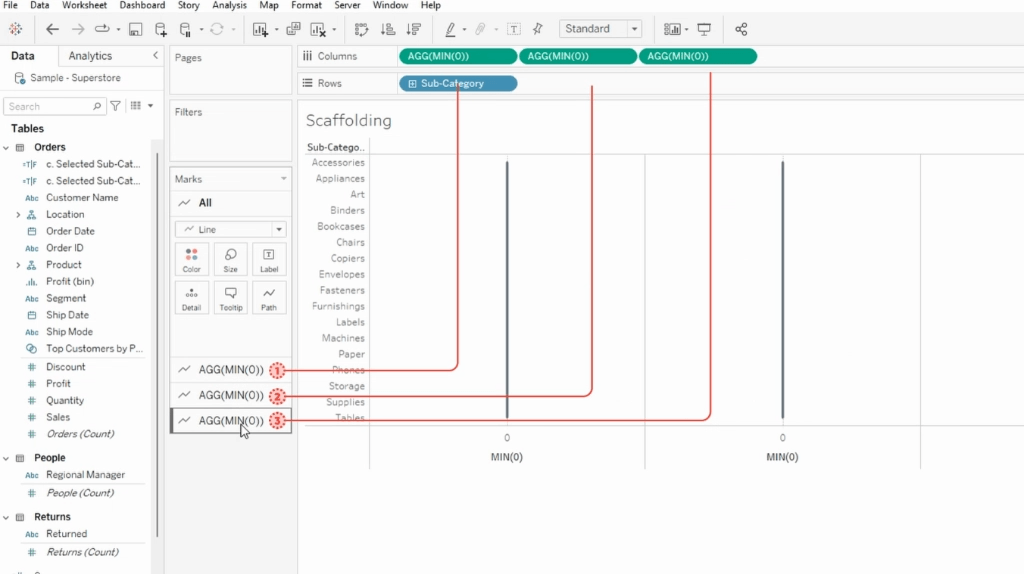Open the Tooltip card in Marks
This screenshot has height=574, width=1024.
click(230, 298)
